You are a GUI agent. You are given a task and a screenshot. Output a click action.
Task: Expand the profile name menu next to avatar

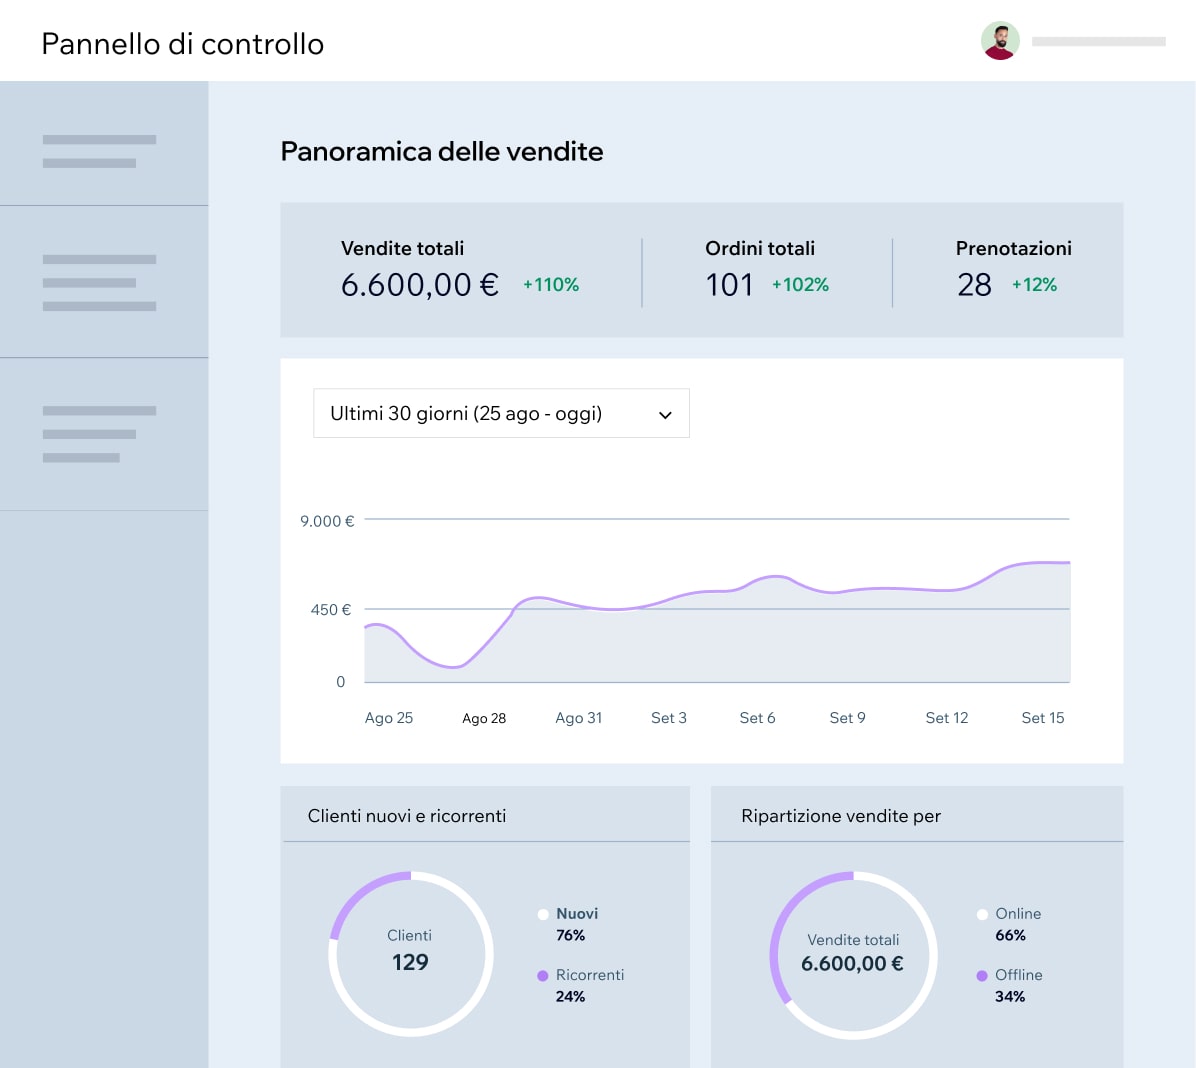pos(1098,41)
